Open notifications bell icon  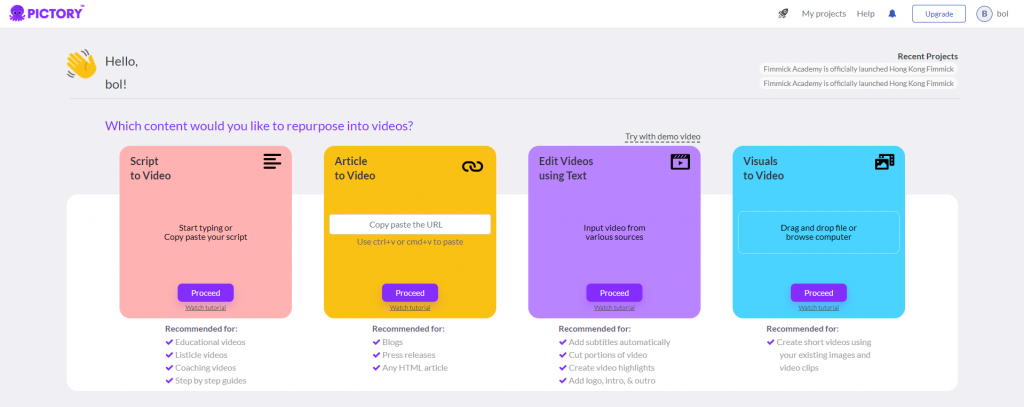(x=892, y=14)
